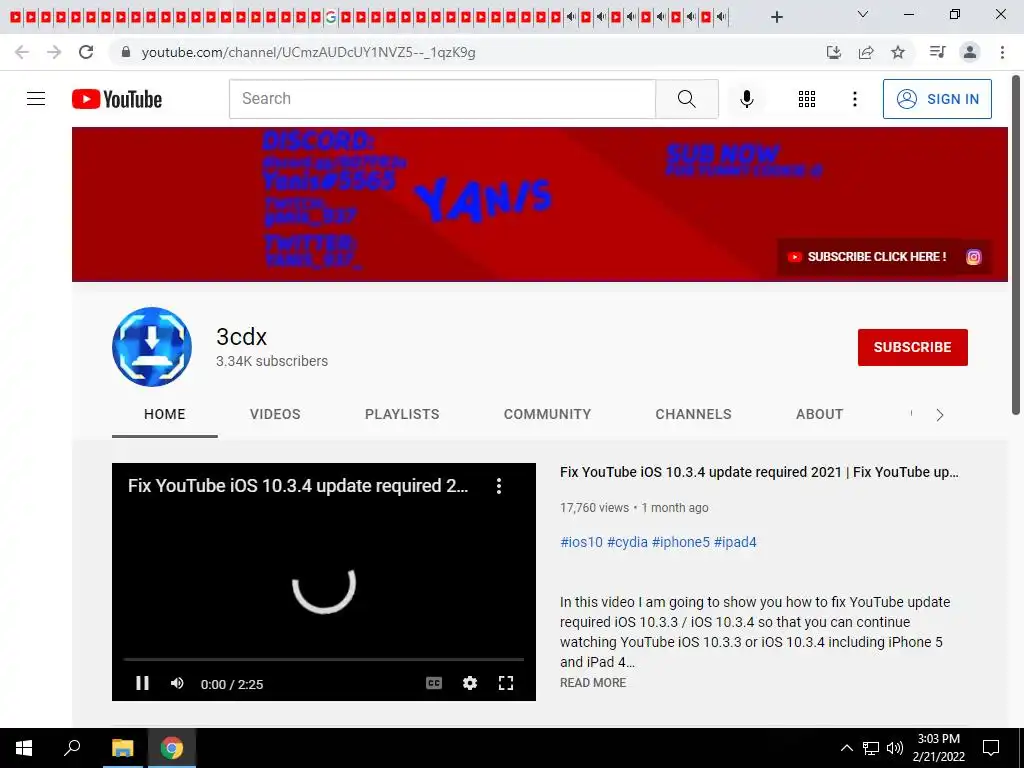
Task: Click READ MORE under the description
Action: click(593, 682)
